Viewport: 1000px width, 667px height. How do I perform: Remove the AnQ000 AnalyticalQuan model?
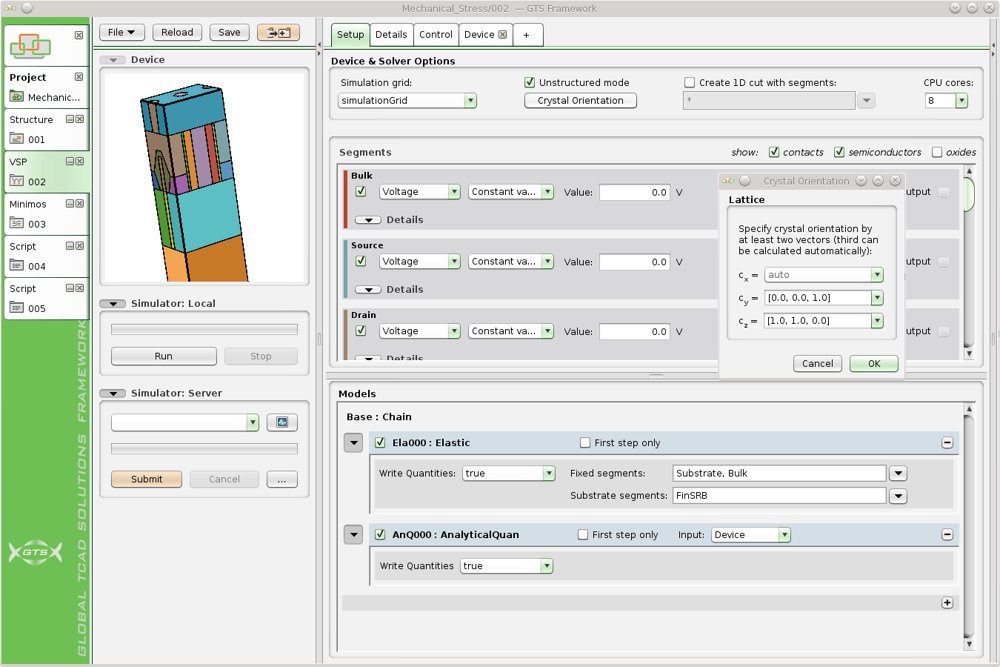(x=947, y=534)
